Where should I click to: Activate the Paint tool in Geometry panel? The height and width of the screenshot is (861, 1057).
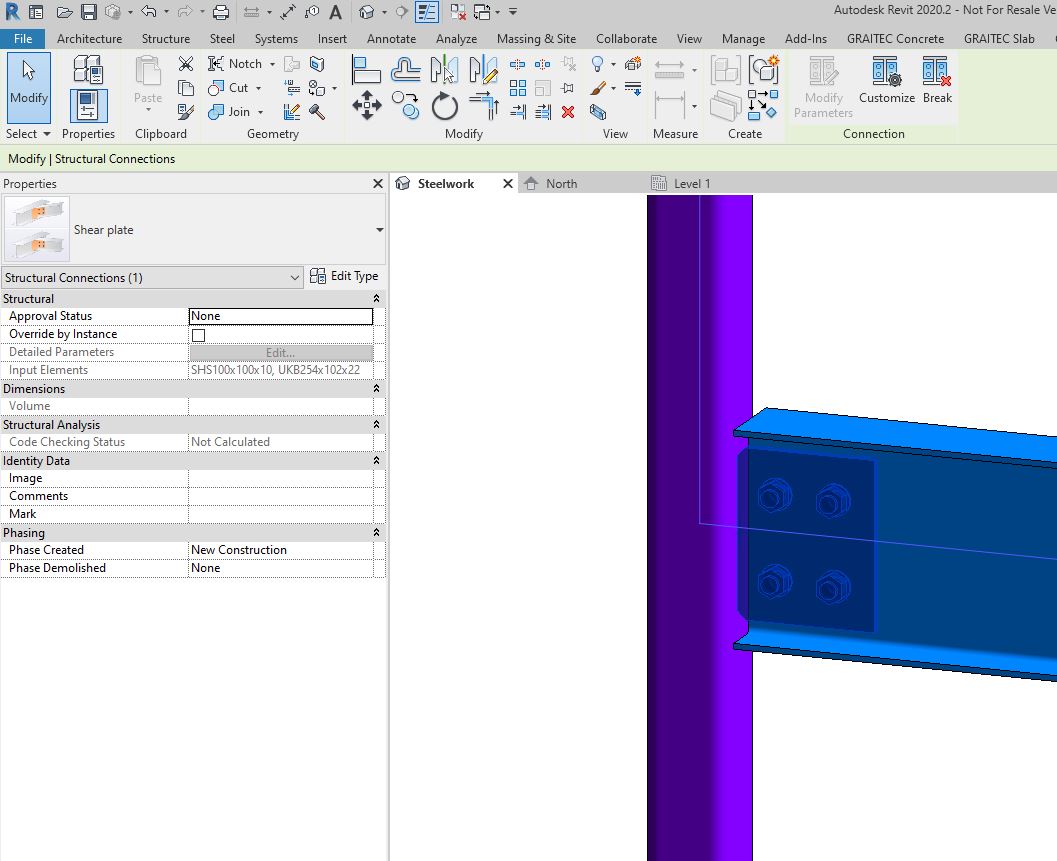click(186, 113)
